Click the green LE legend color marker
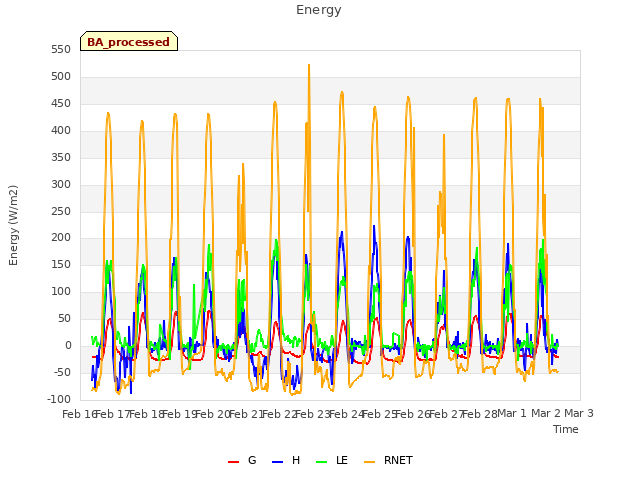The width and height of the screenshot is (640, 480). coord(322,462)
